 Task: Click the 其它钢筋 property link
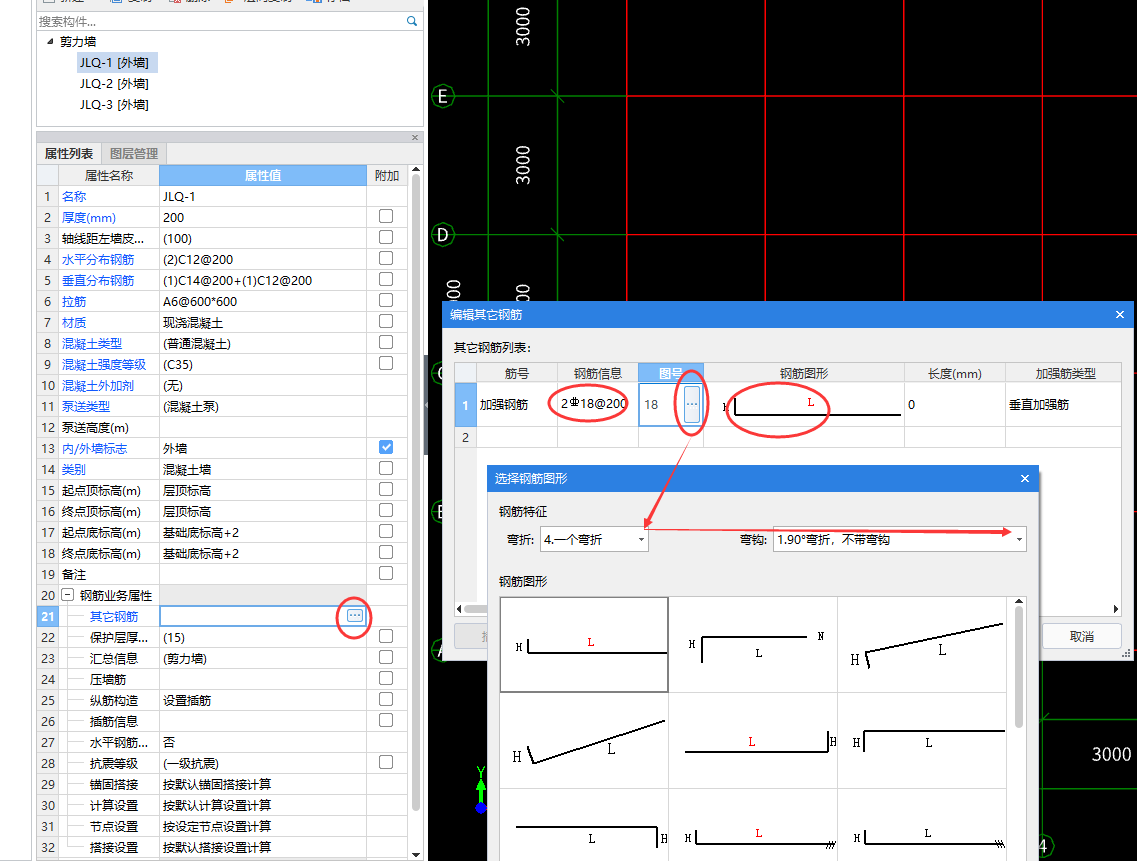(114, 617)
